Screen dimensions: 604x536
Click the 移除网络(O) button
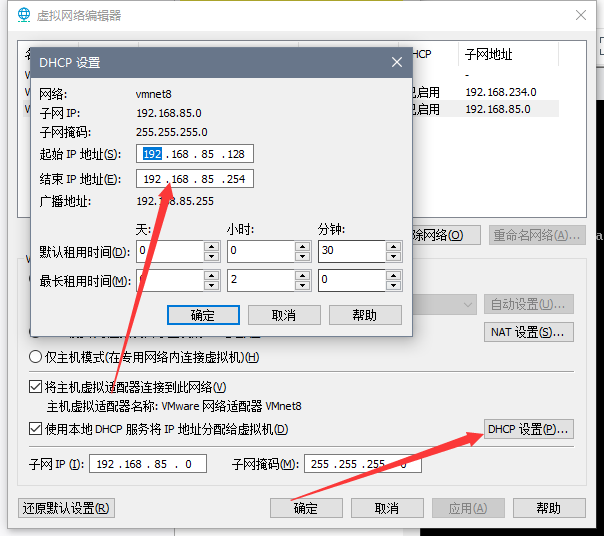[446, 235]
